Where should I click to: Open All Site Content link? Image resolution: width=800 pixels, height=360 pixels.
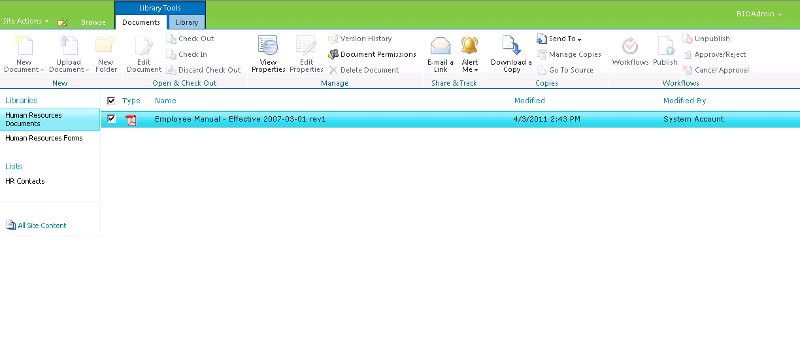click(42, 225)
